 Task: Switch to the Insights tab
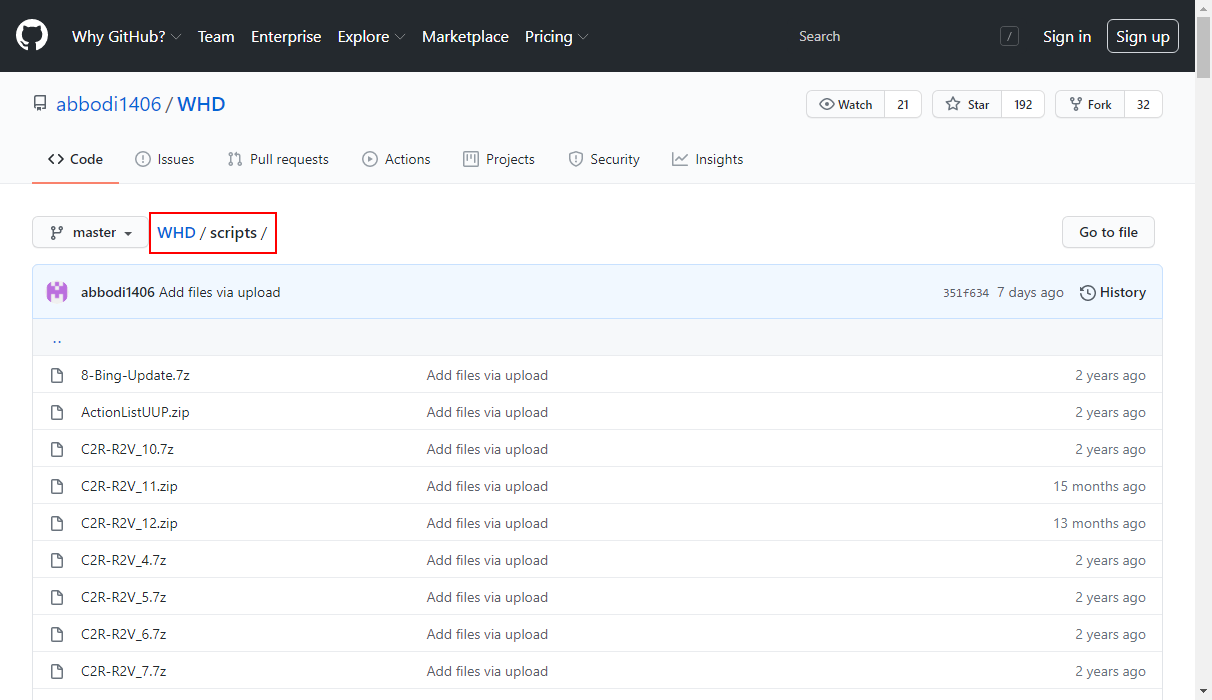708,159
